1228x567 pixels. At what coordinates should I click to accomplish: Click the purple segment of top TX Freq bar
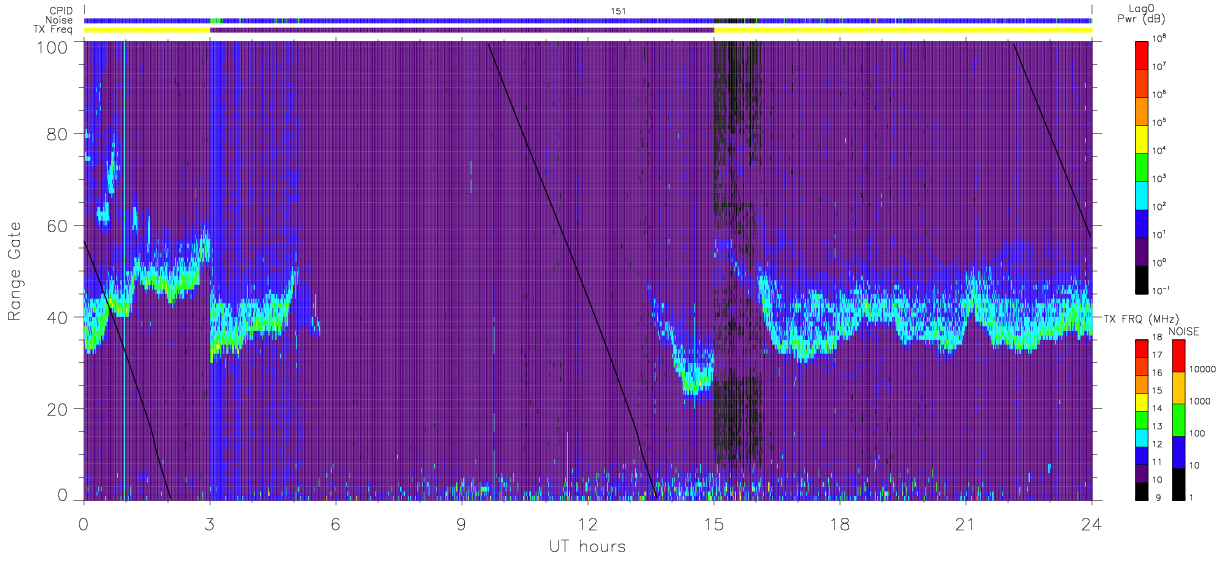point(461,30)
